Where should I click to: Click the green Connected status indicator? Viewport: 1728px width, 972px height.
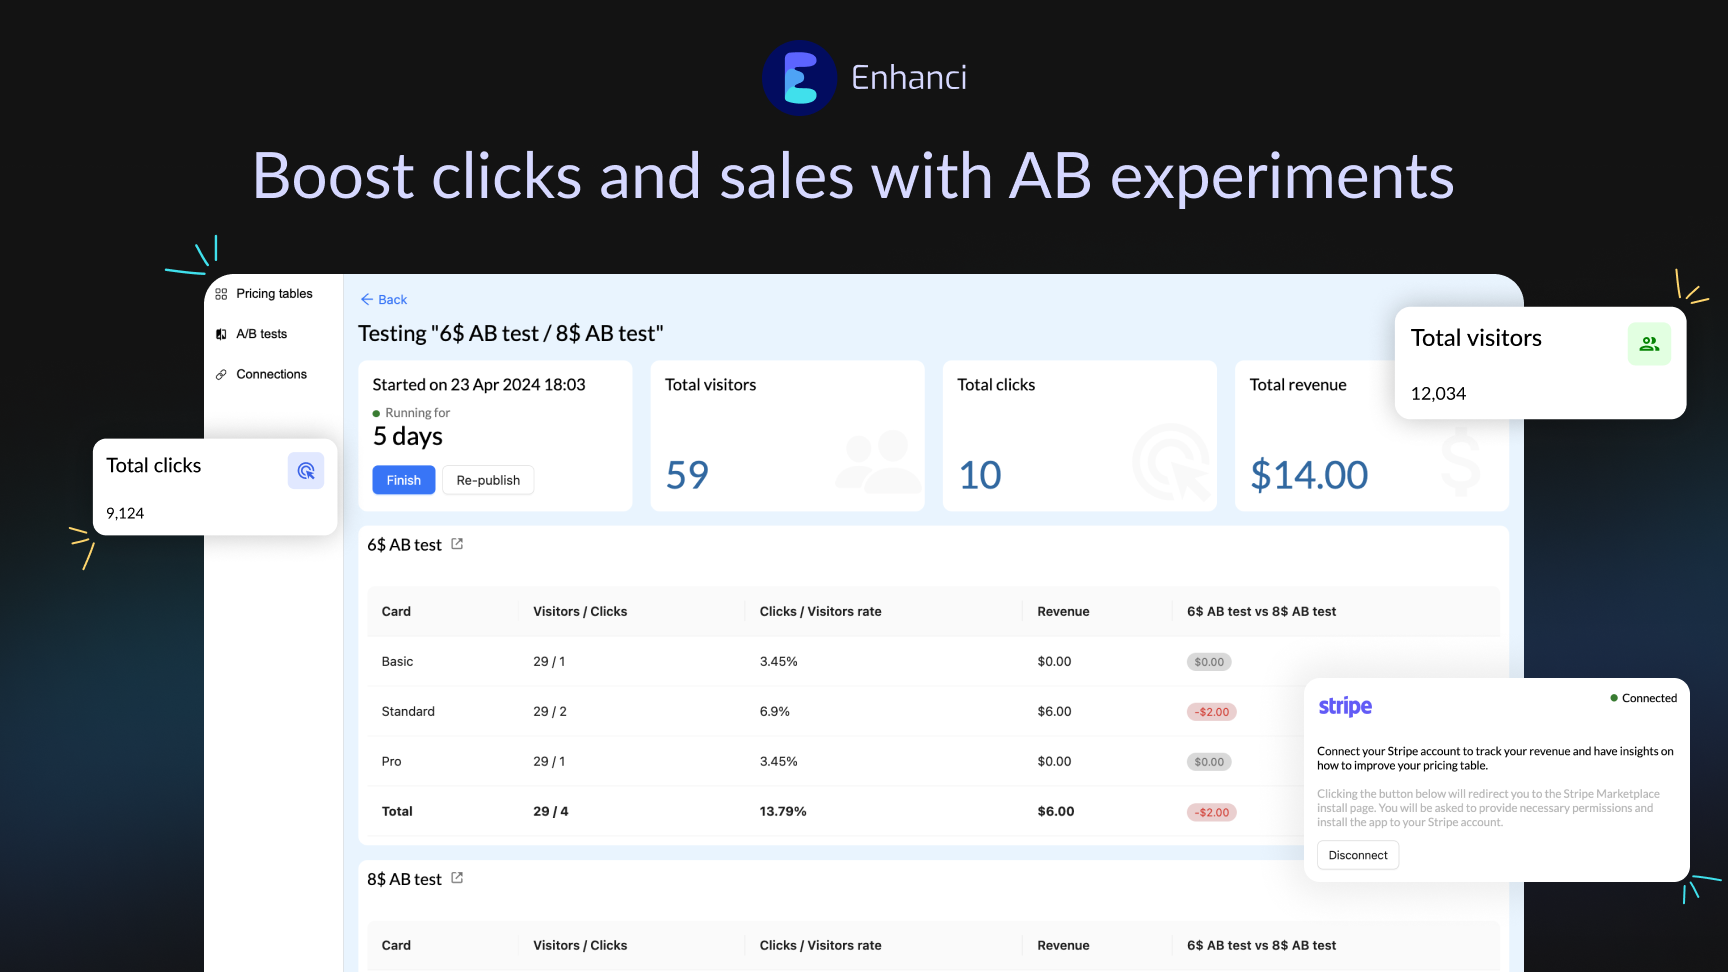click(x=1643, y=698)
